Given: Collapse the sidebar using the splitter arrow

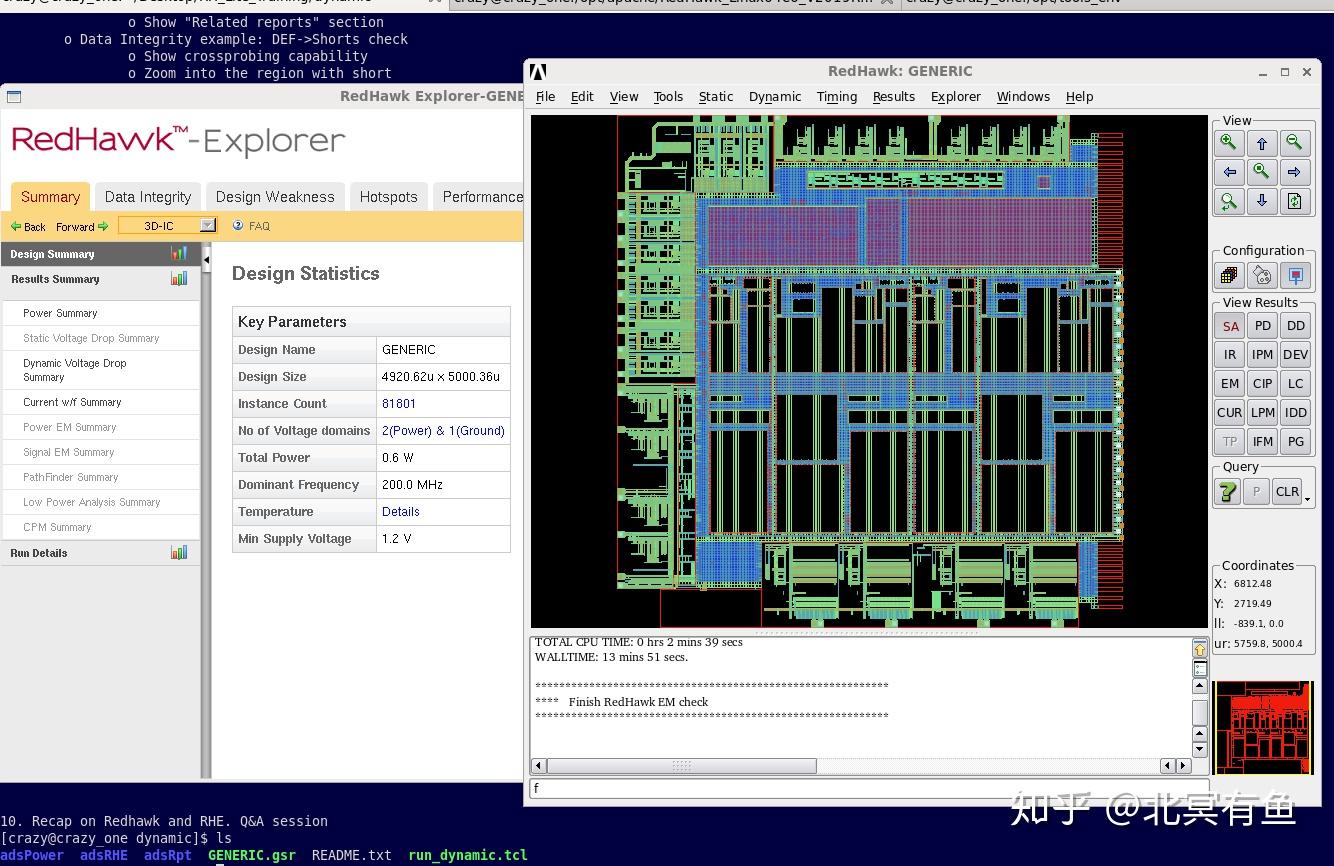Looking at the screenshot, I should (x=206, y=260).
